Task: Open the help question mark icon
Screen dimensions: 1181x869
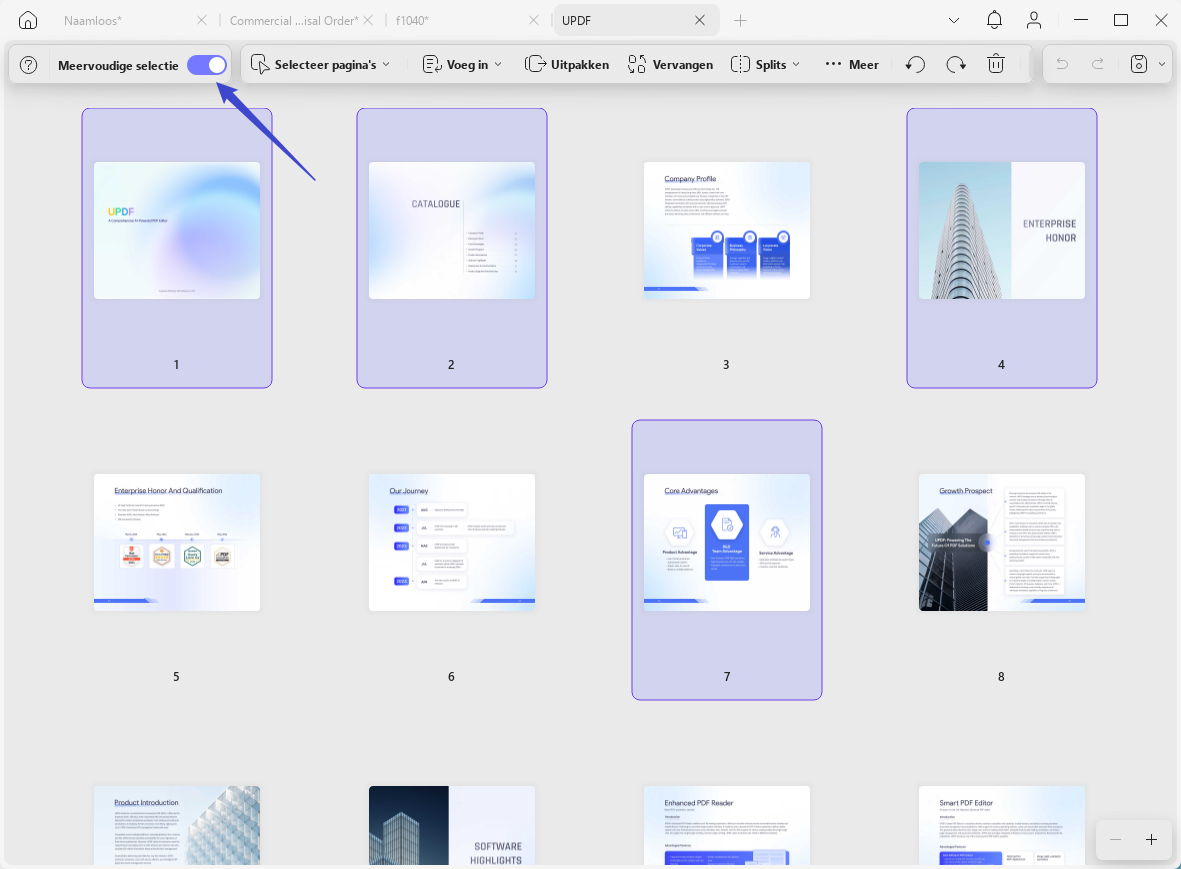Action: 29,65
